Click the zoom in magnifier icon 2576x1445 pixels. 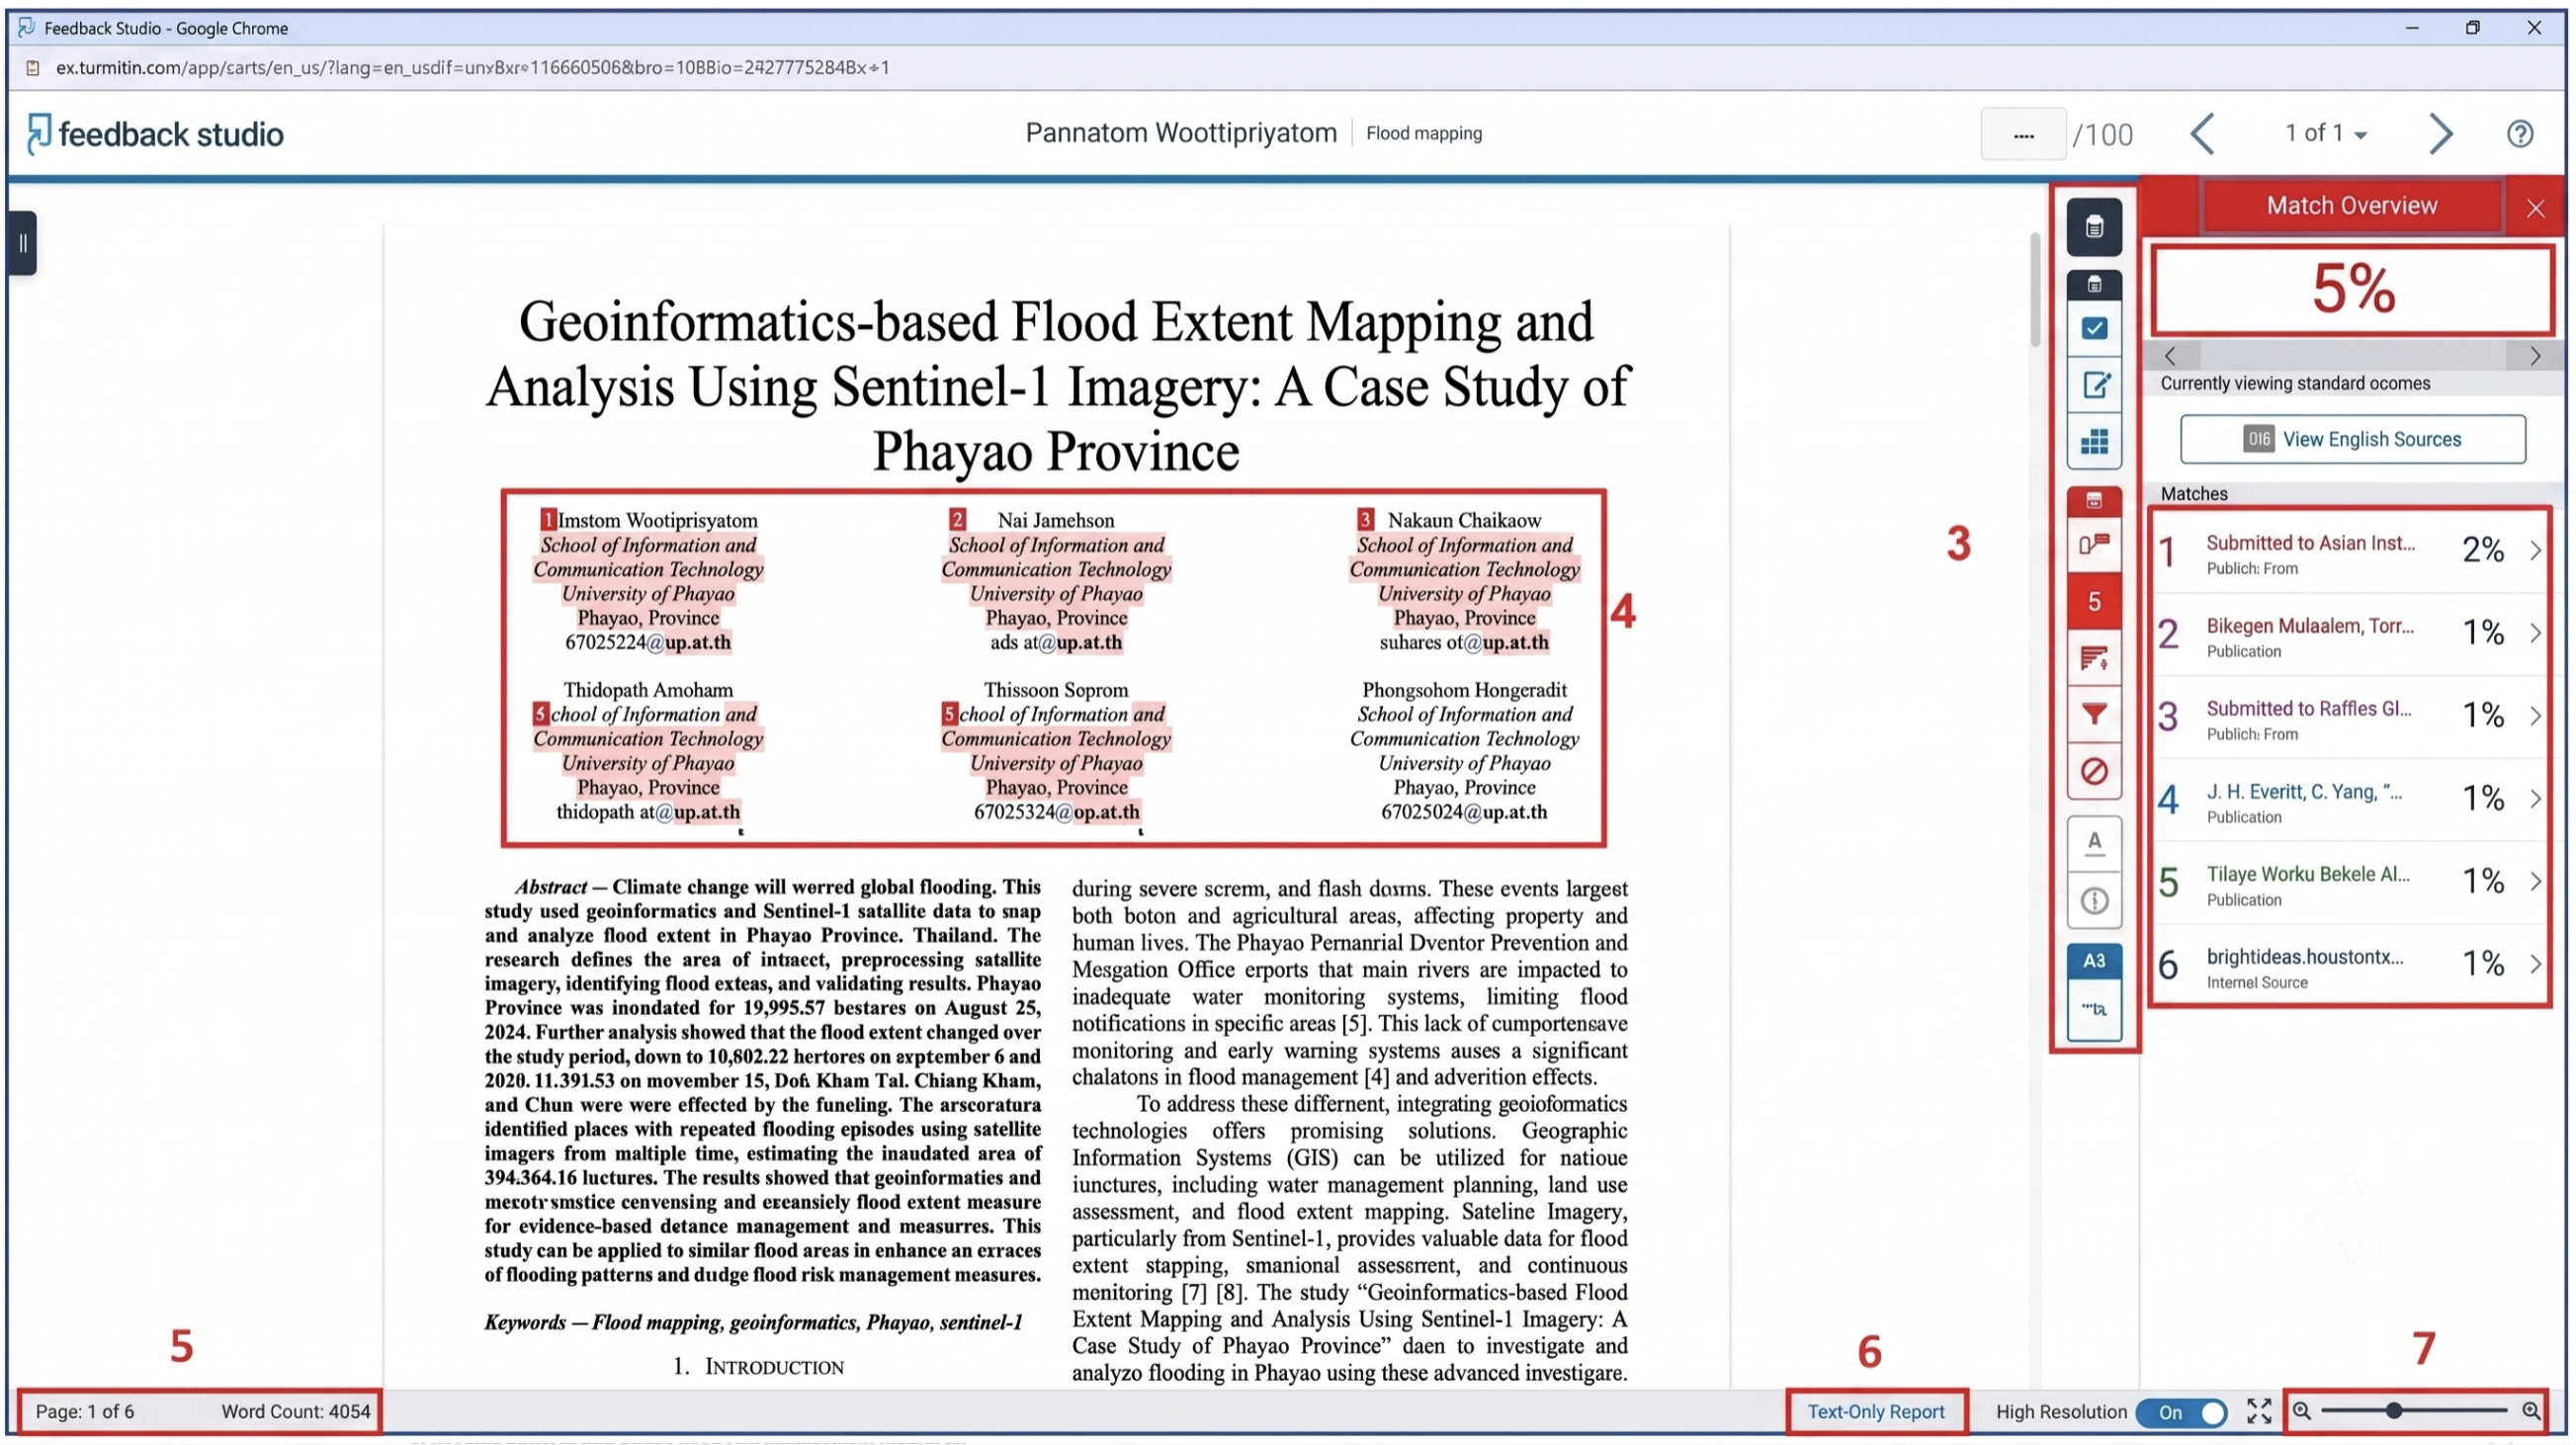click(x=2530, y=1411)
